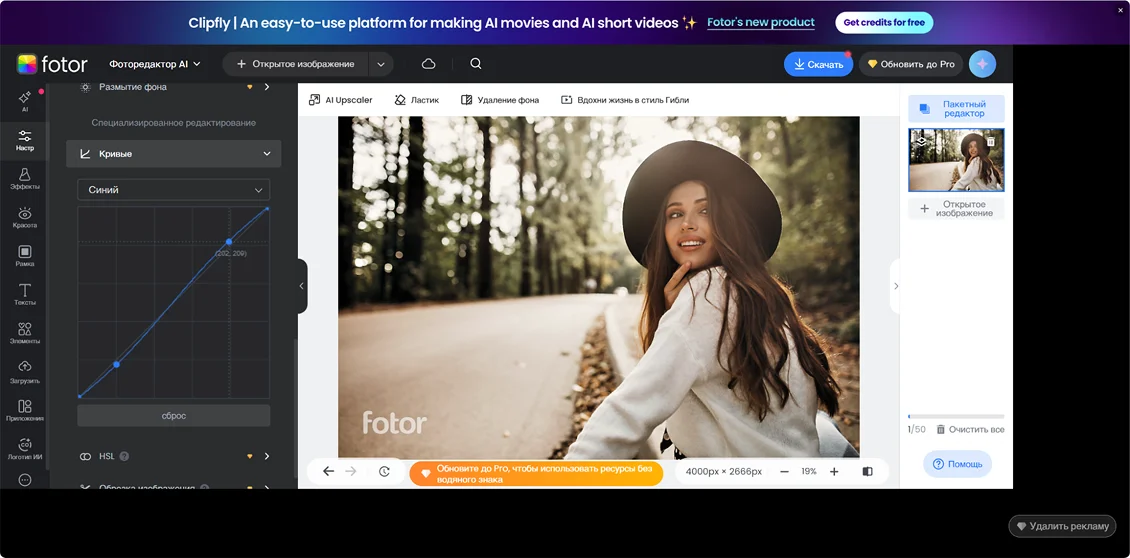Open Фоторедактор AI dropdown menu

154,64
